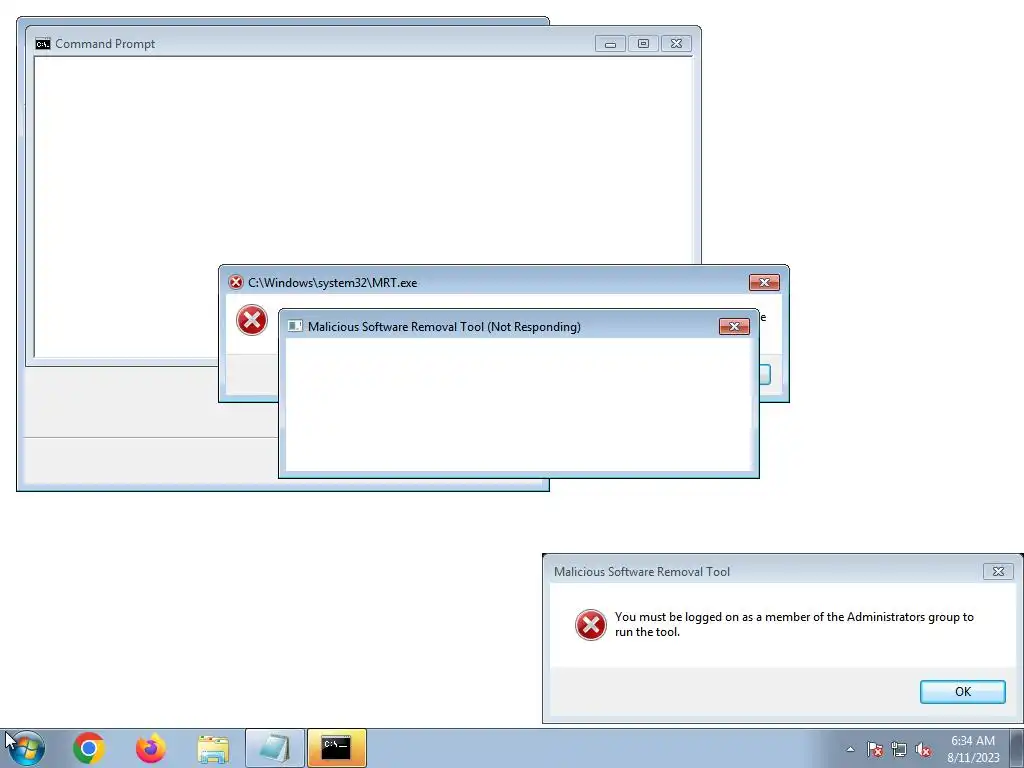Close the Command Prompt window
The width and height of the screenshot is (1024, 768).
click(676, 44)
